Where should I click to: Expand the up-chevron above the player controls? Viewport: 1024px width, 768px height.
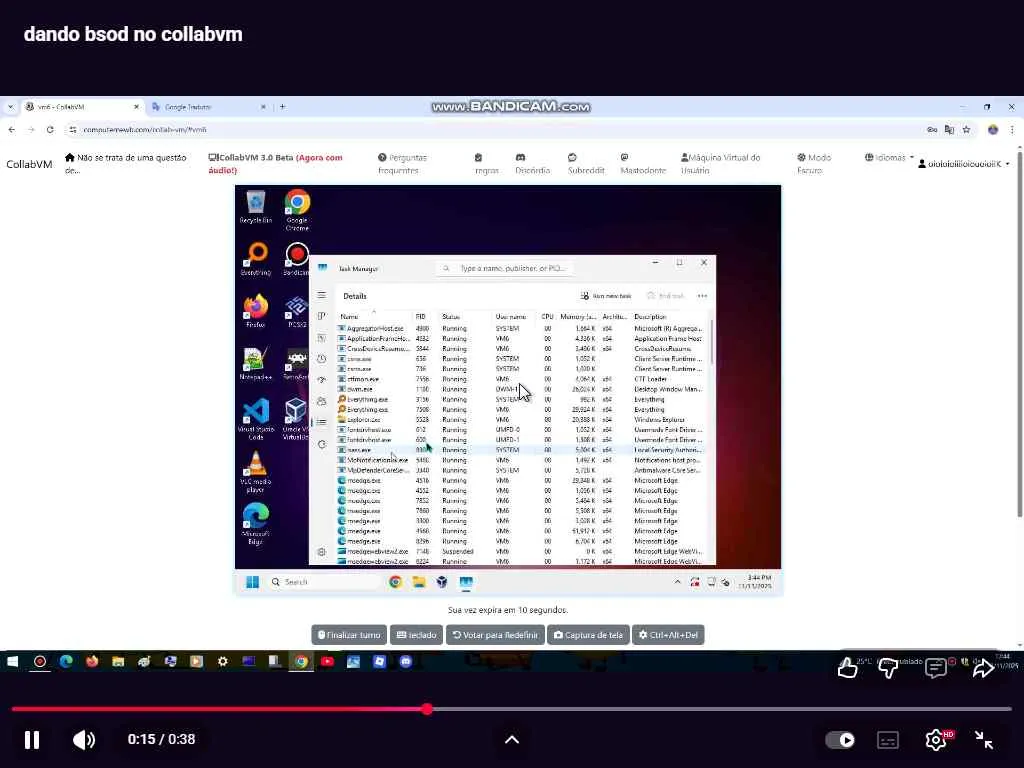coord(512,739)
